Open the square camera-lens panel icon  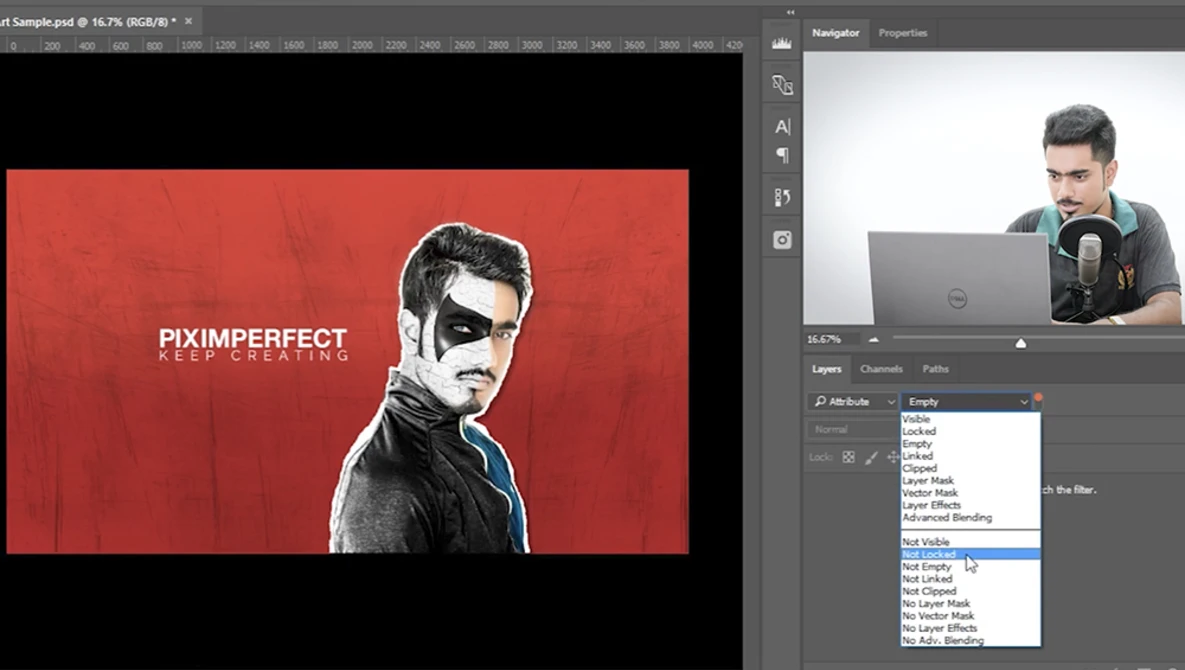[x=782, y=240]
